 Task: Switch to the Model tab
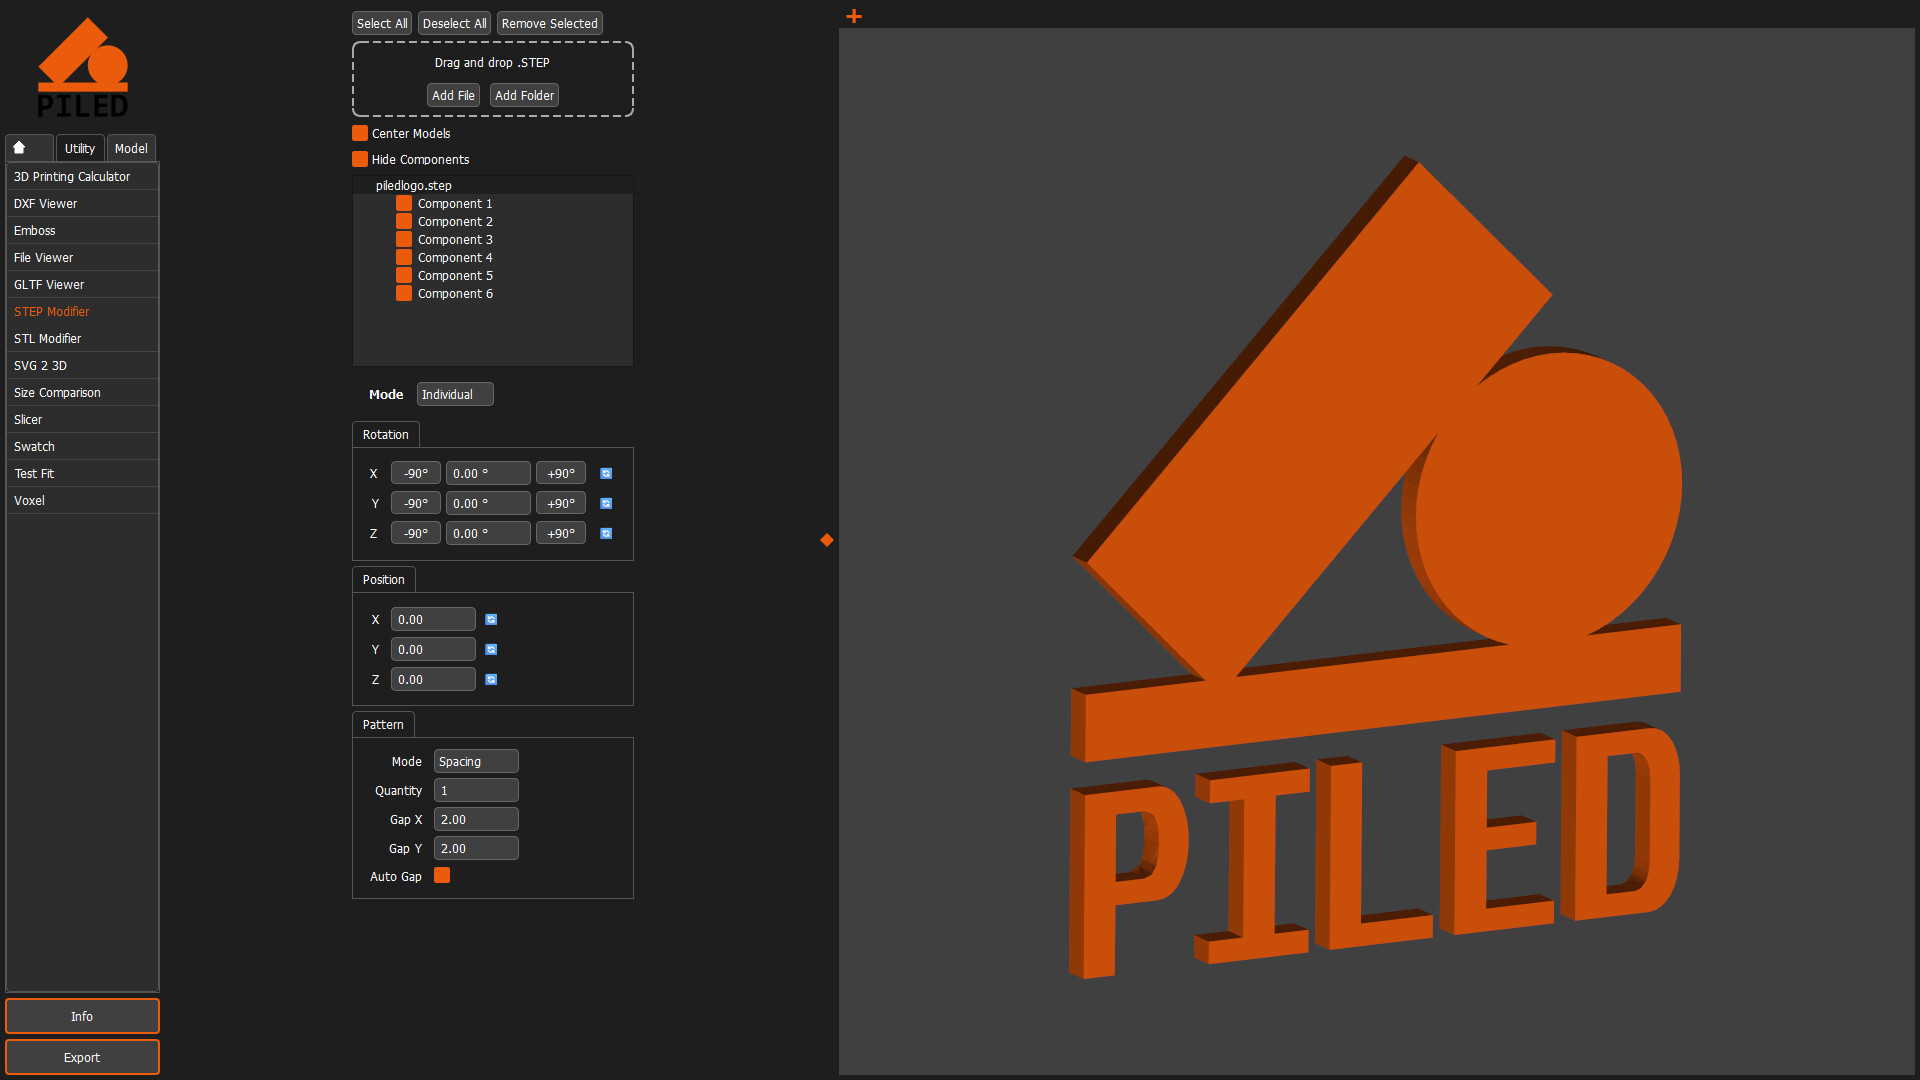tap(130, 147)
